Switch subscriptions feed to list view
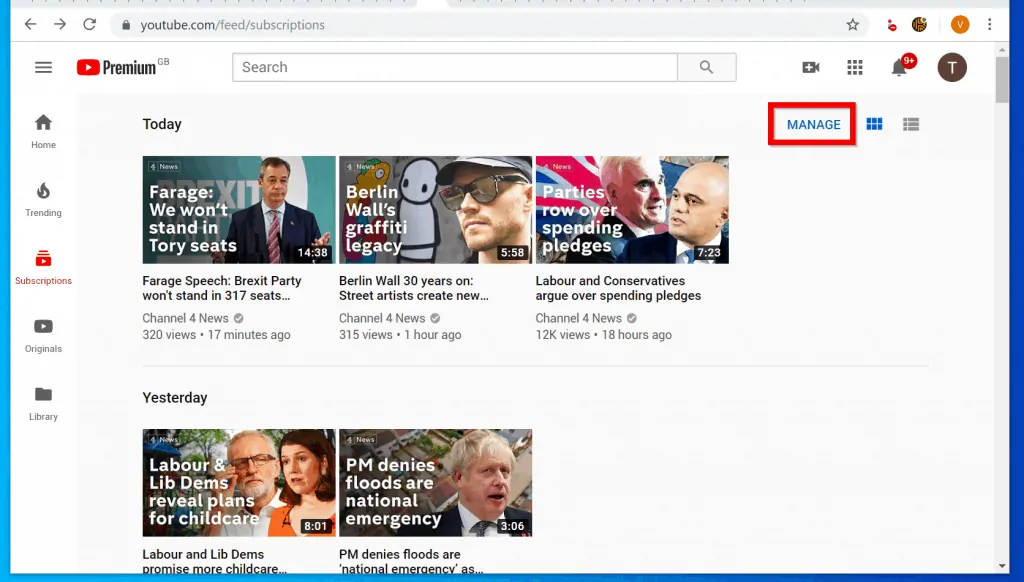Screen dimensions: 1024x582 point(910,124)
